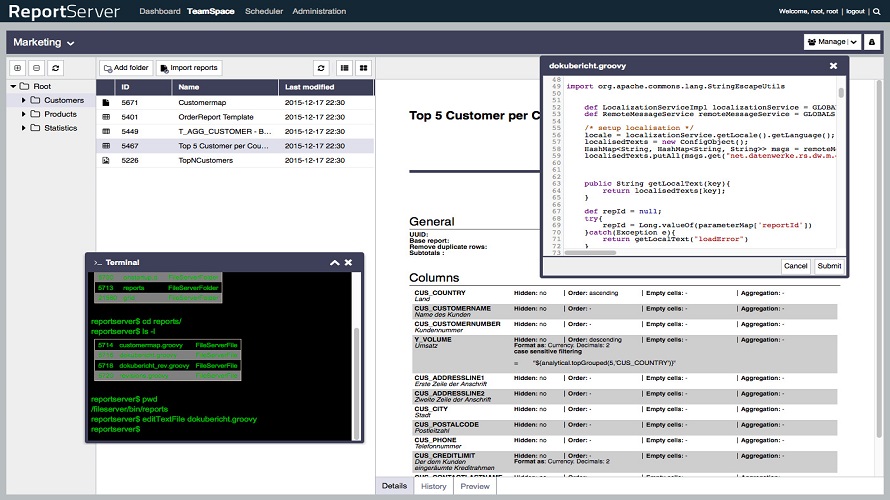Submit the dokubericht.groovy editor changes
The width and height of the screenshot is (890, 500).
click(x=829, y=266)
